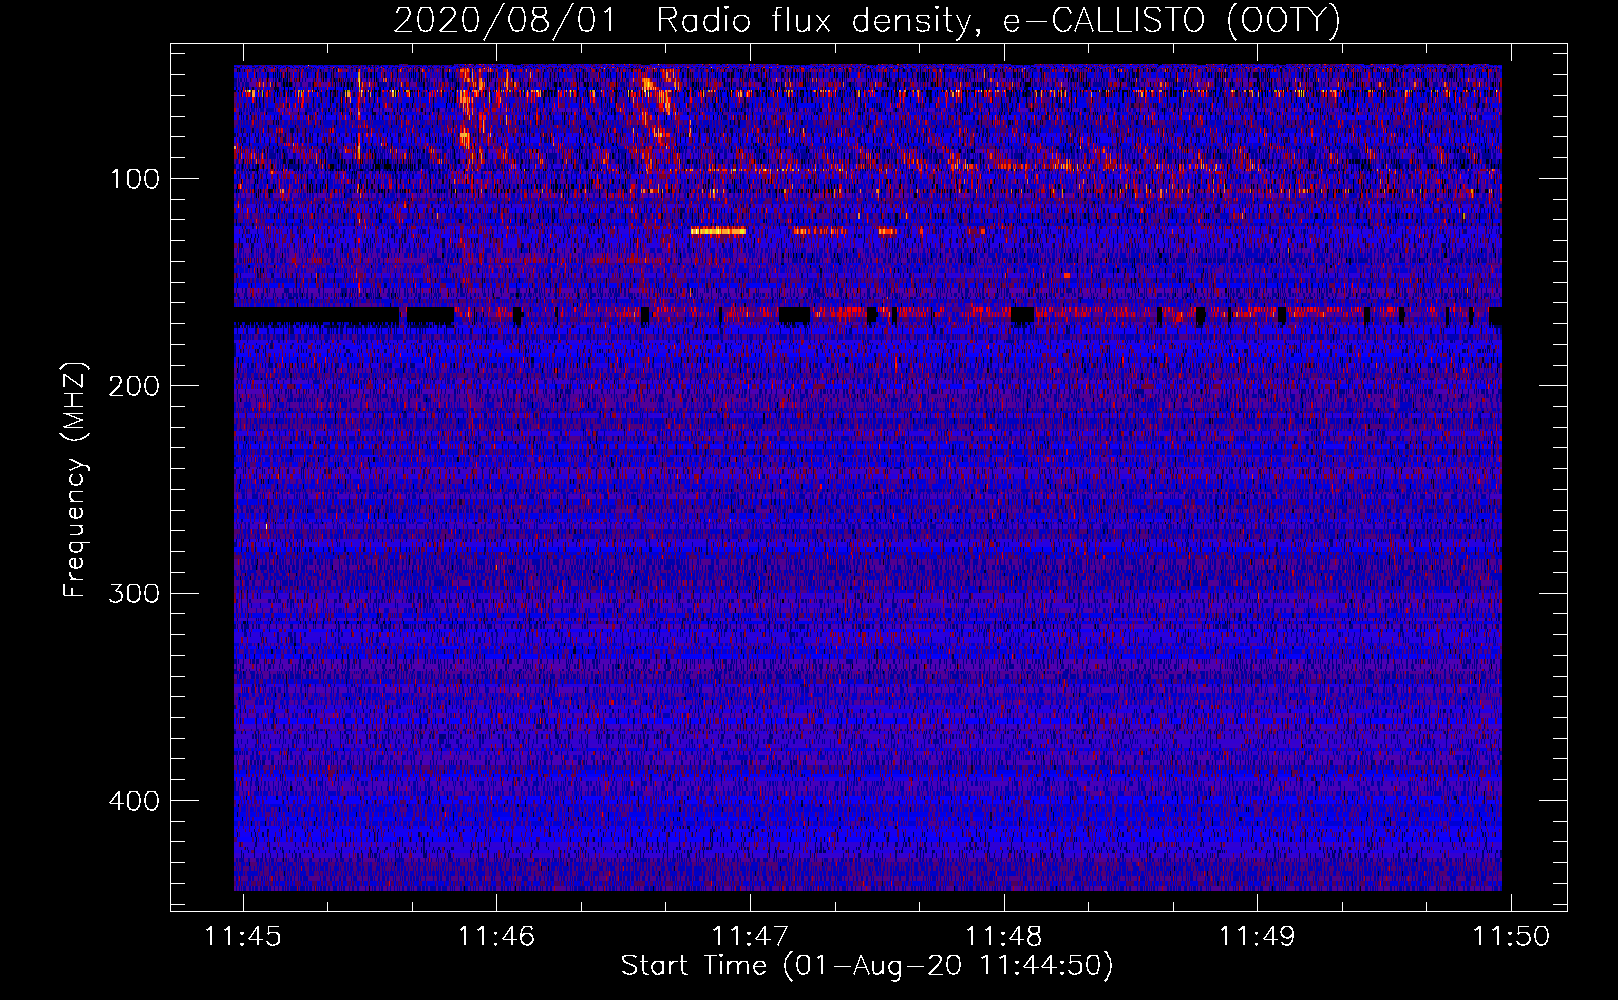This screenshot has height=1000, width=1618.
Task: Click the 11:47 time tick label
Action: click(x=750, y=936)
